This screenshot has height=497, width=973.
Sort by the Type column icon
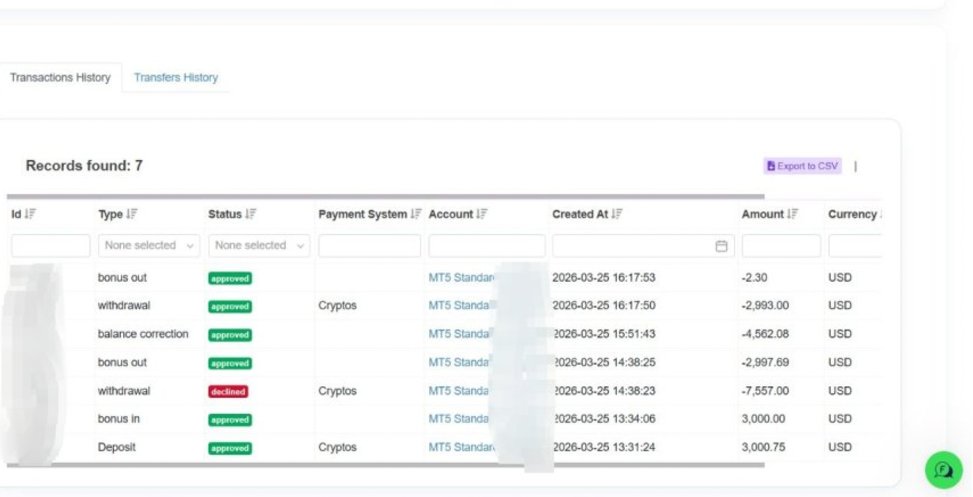tap(132, 214)
